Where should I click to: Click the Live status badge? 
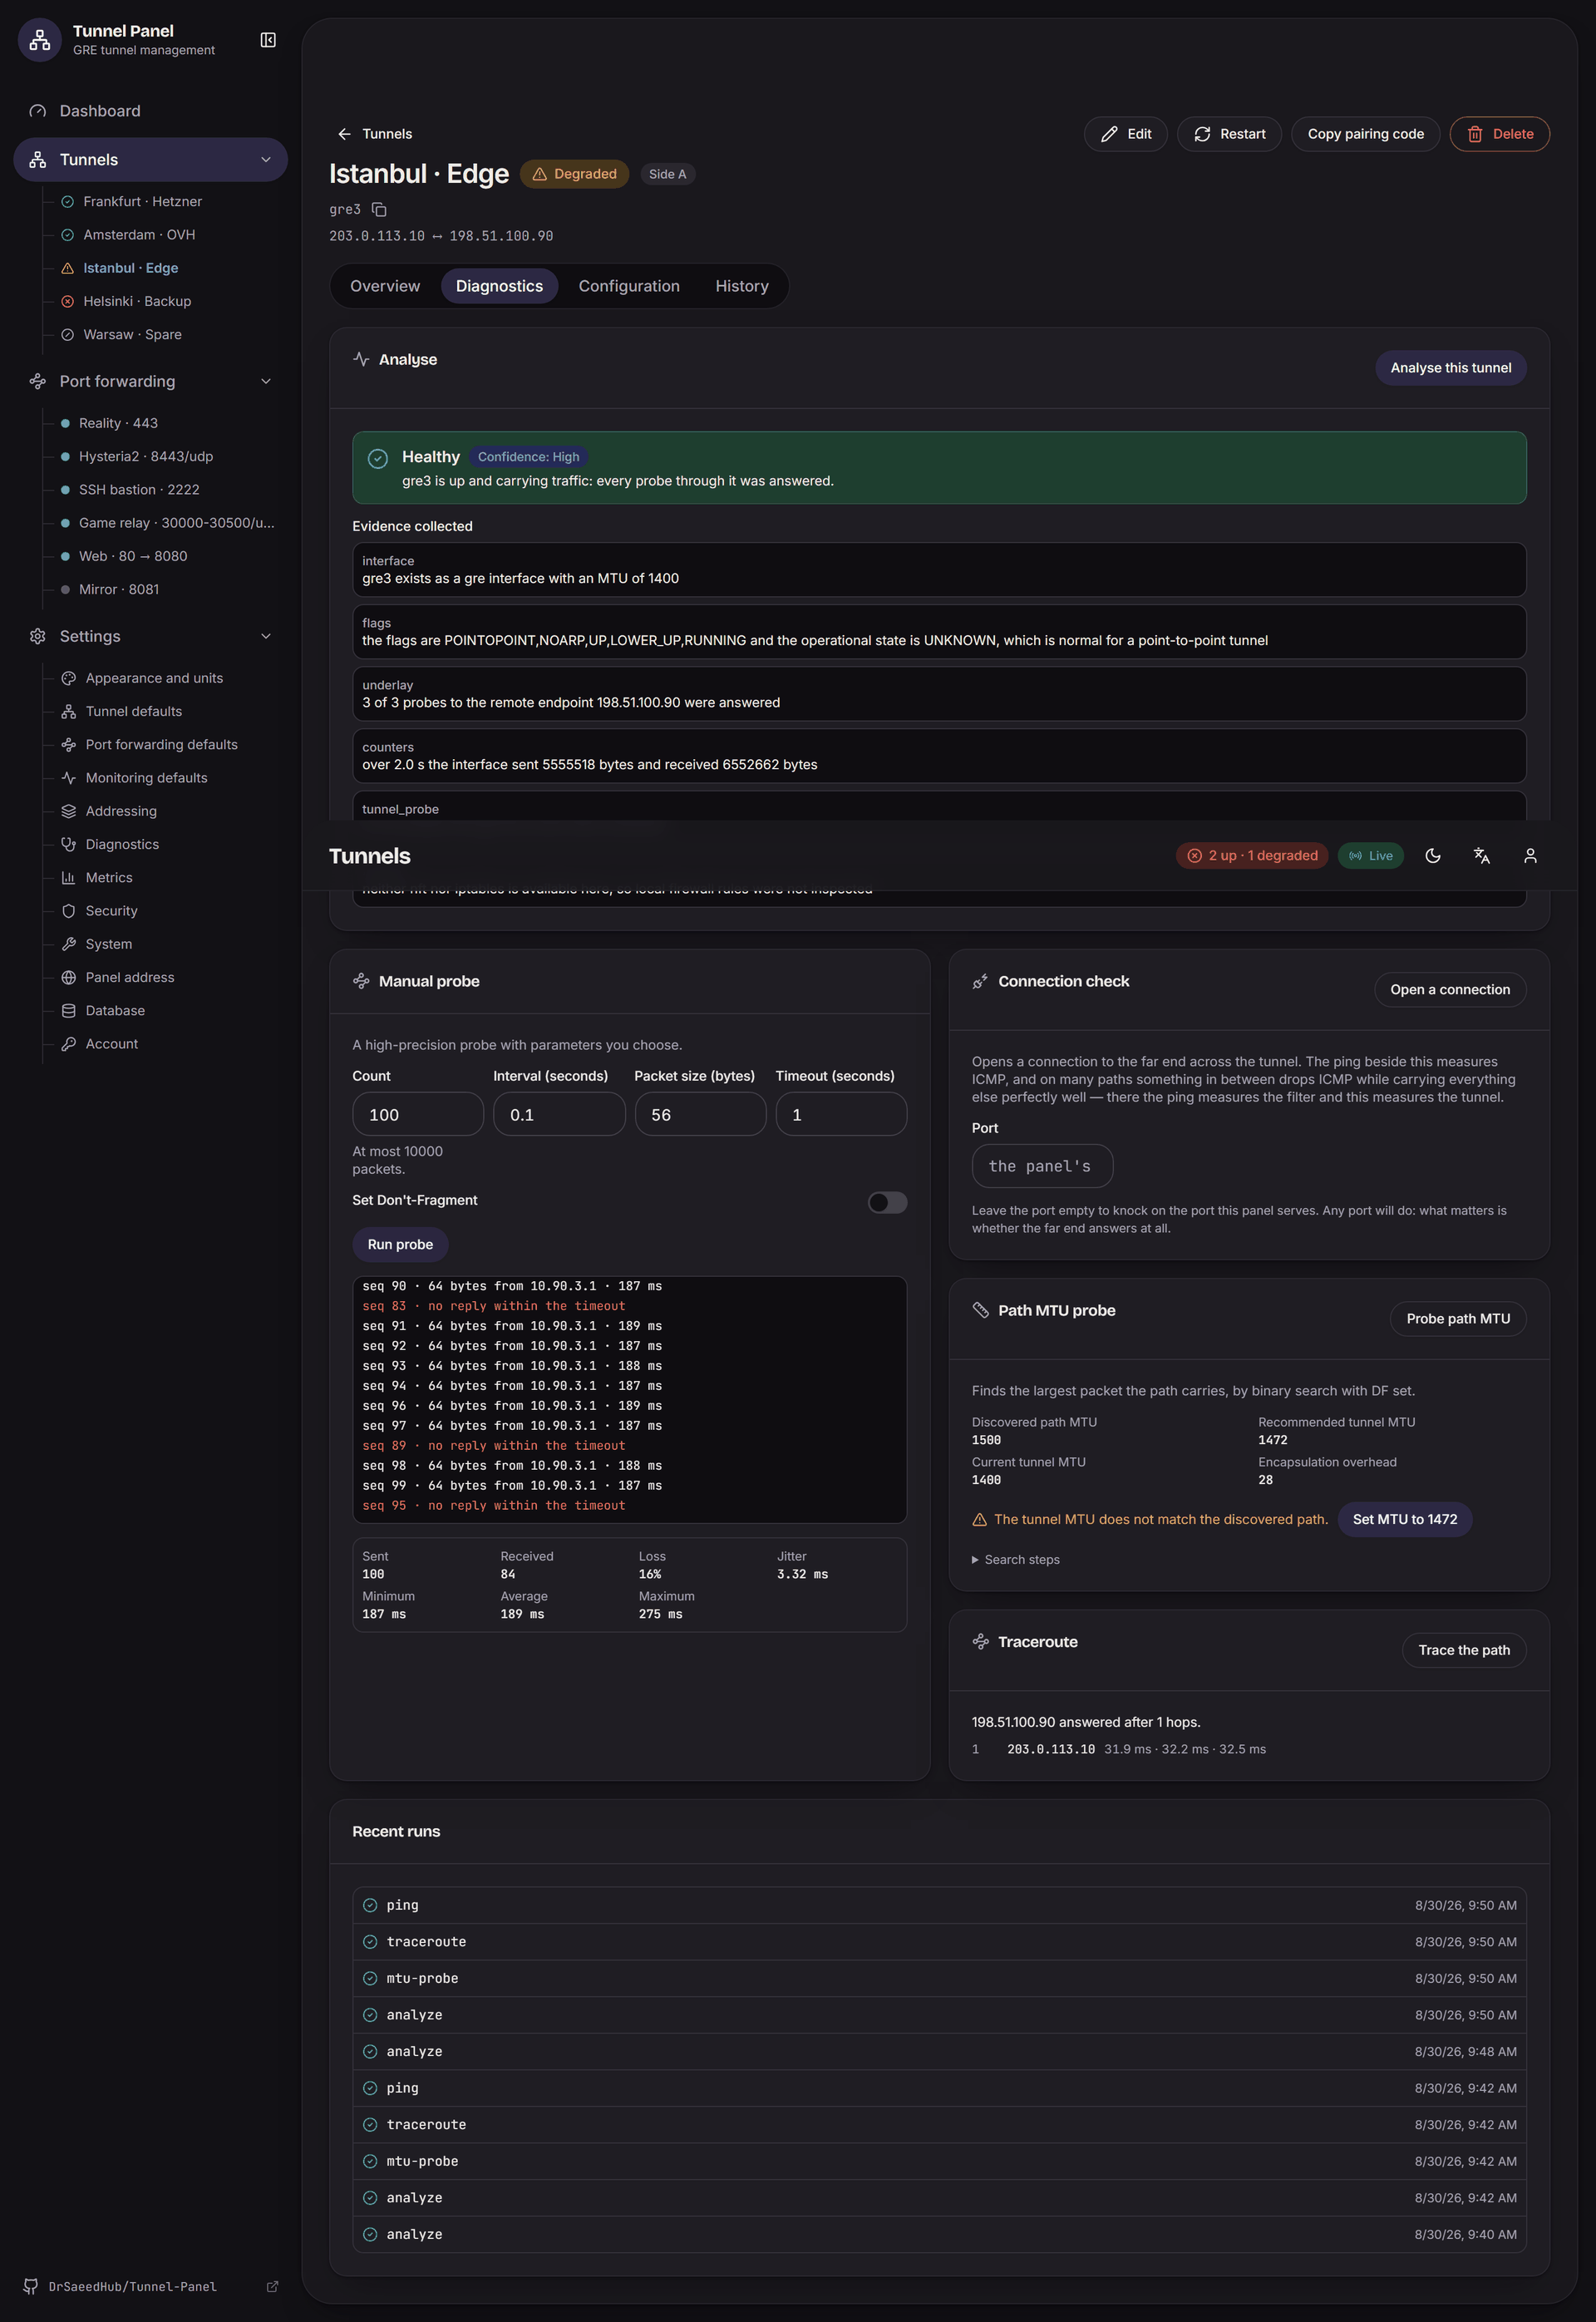tap(1370, 856)
